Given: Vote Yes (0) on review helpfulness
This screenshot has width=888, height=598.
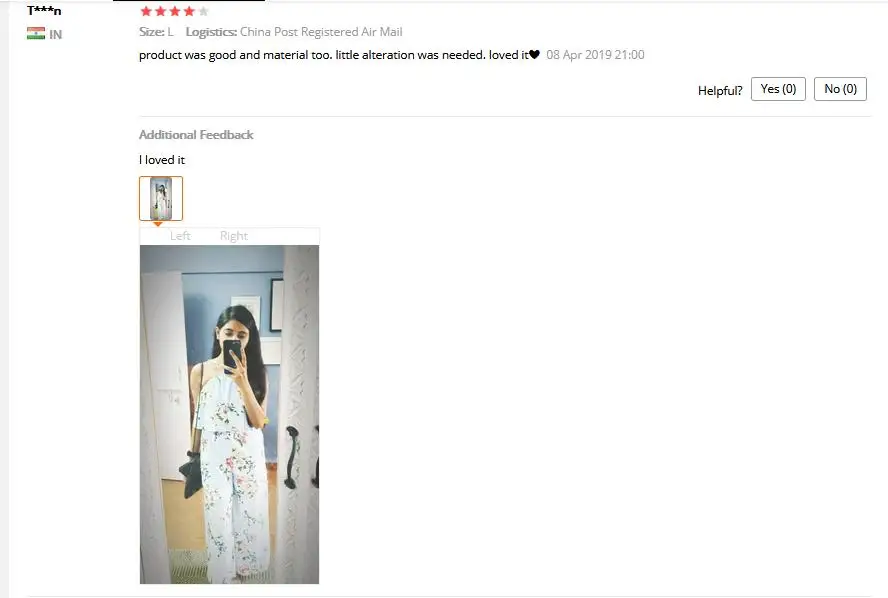Looking at the screenshot, I should coord(778,89).
